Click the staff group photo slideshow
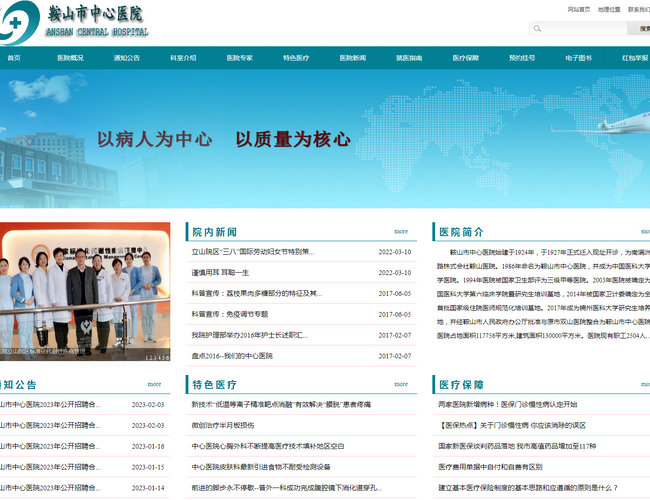650x500 pixels. (x=86, y=290)
